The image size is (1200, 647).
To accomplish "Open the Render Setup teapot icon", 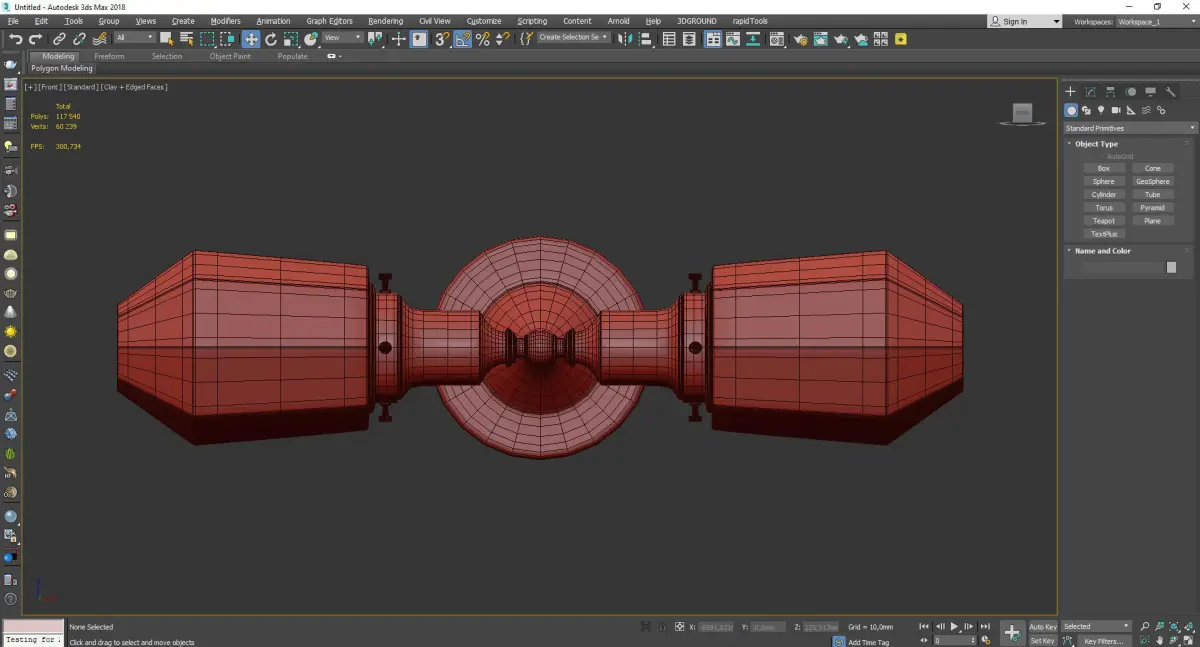I will coord(800,39).
